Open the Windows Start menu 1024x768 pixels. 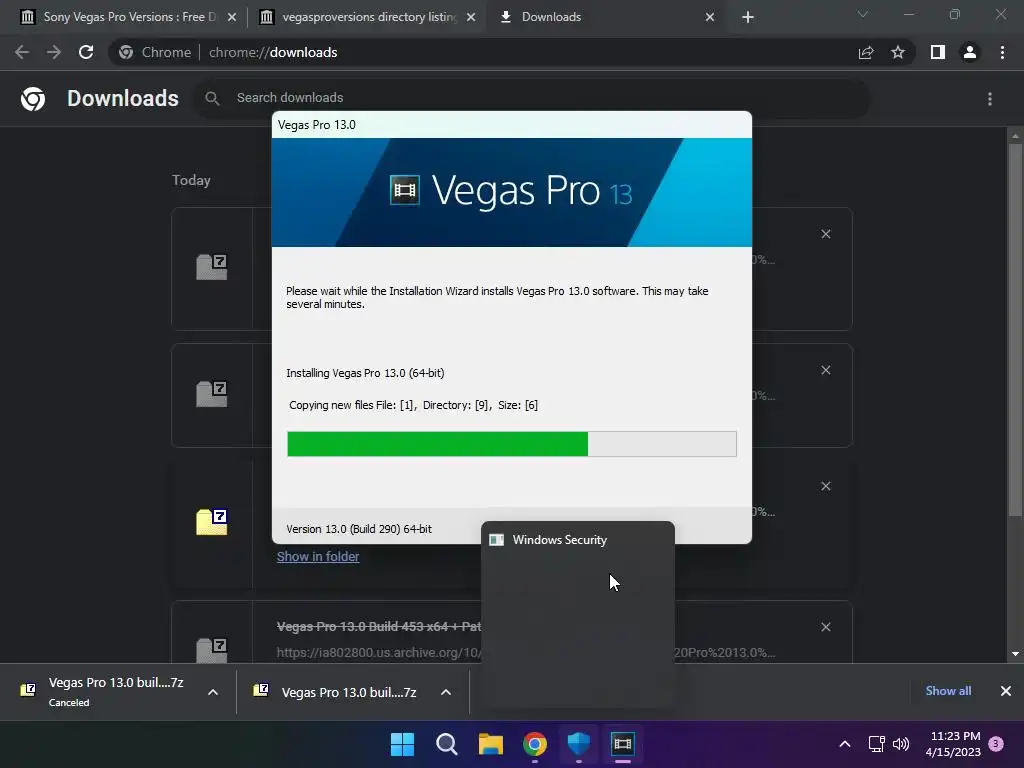[x=402, y=744]
